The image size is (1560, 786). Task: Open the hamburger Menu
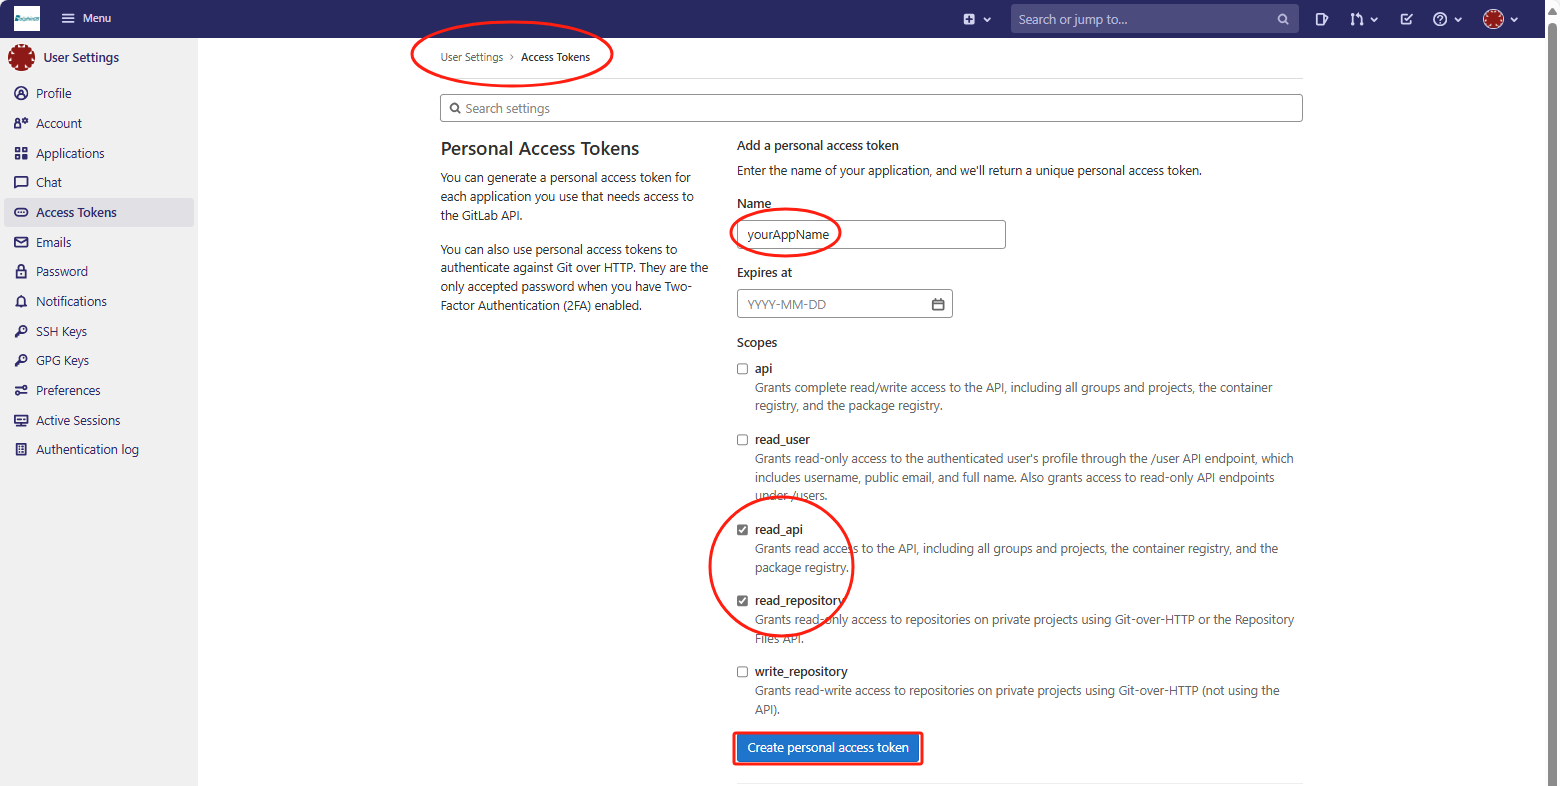[86, 18]
